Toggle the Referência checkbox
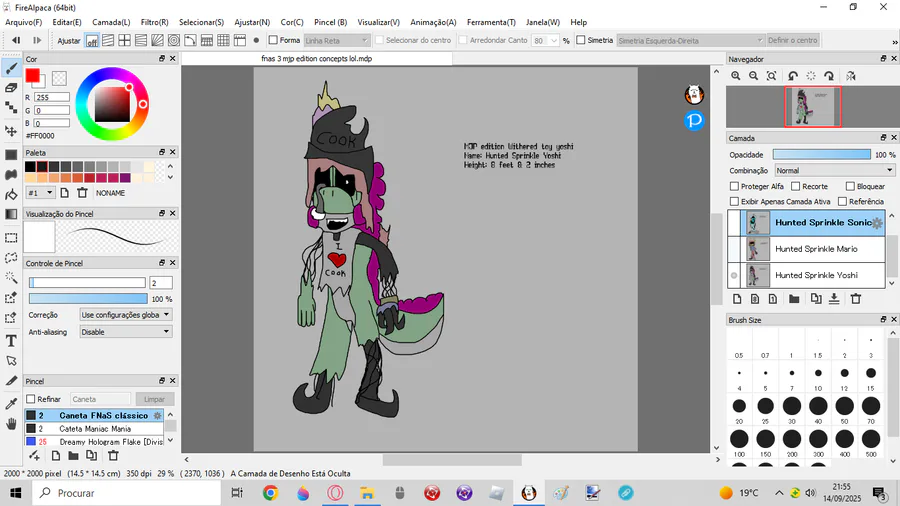Image resolution: width=900 pixels, height=506 pixels. coord(843,201)
